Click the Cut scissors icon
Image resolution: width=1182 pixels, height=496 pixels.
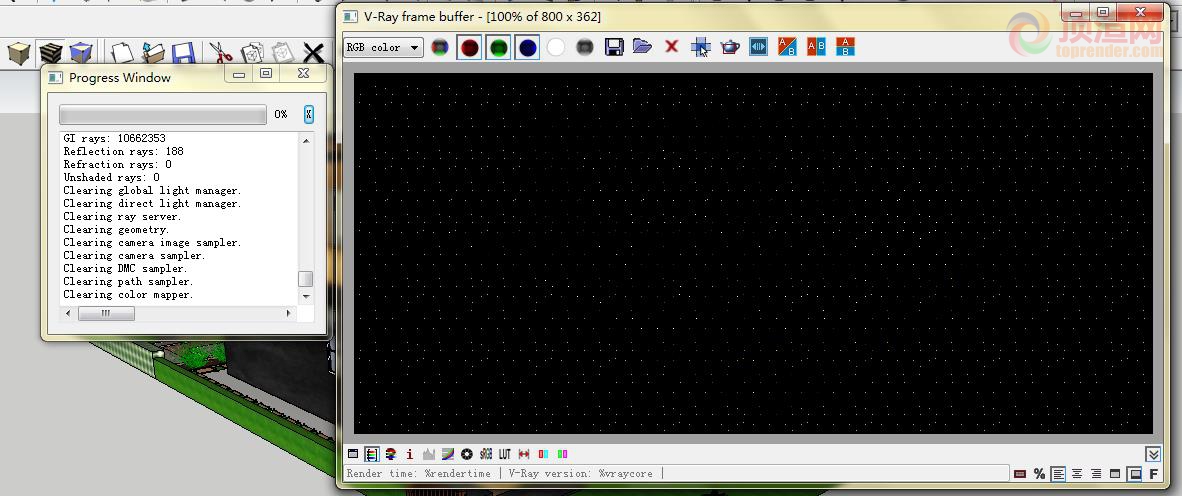point(220,53)
